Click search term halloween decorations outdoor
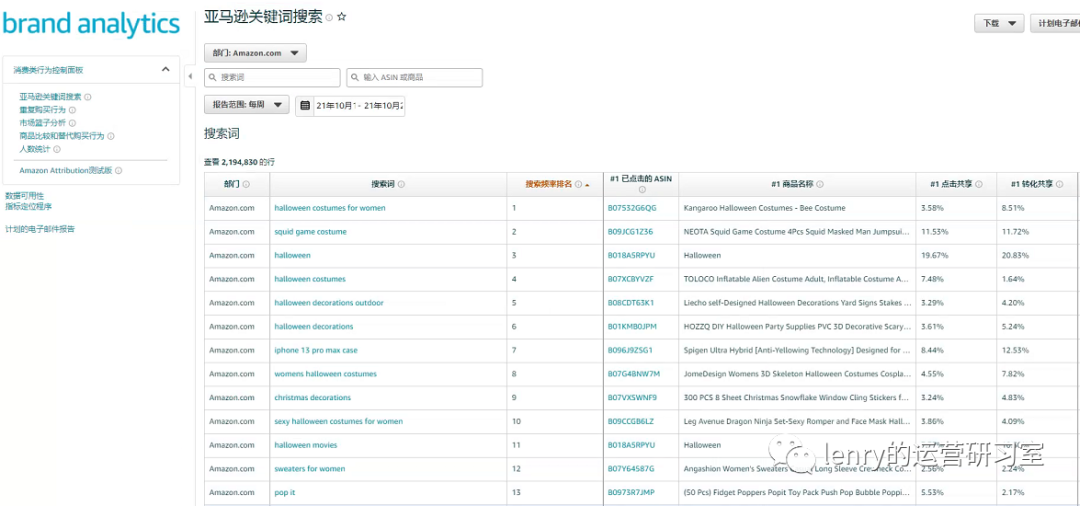This screenshot has height=506, width=1080. pos(329,303)
